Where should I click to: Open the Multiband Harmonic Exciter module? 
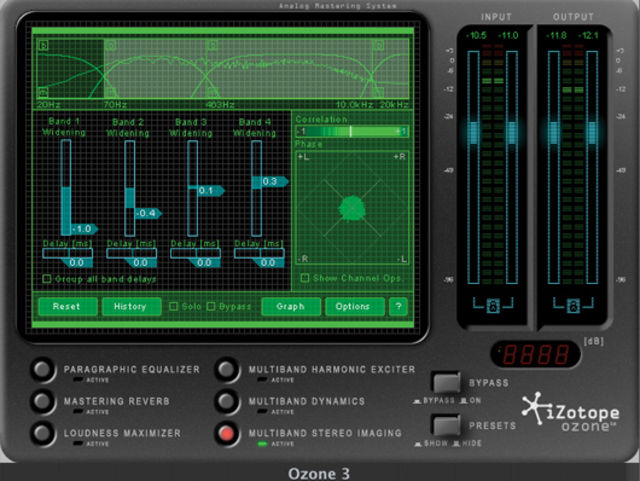coord(227,370)
